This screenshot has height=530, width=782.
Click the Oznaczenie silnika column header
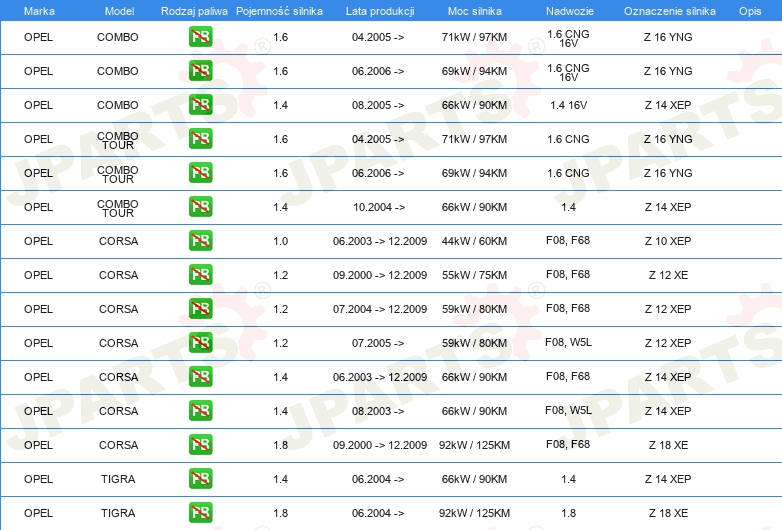(669, 11)
